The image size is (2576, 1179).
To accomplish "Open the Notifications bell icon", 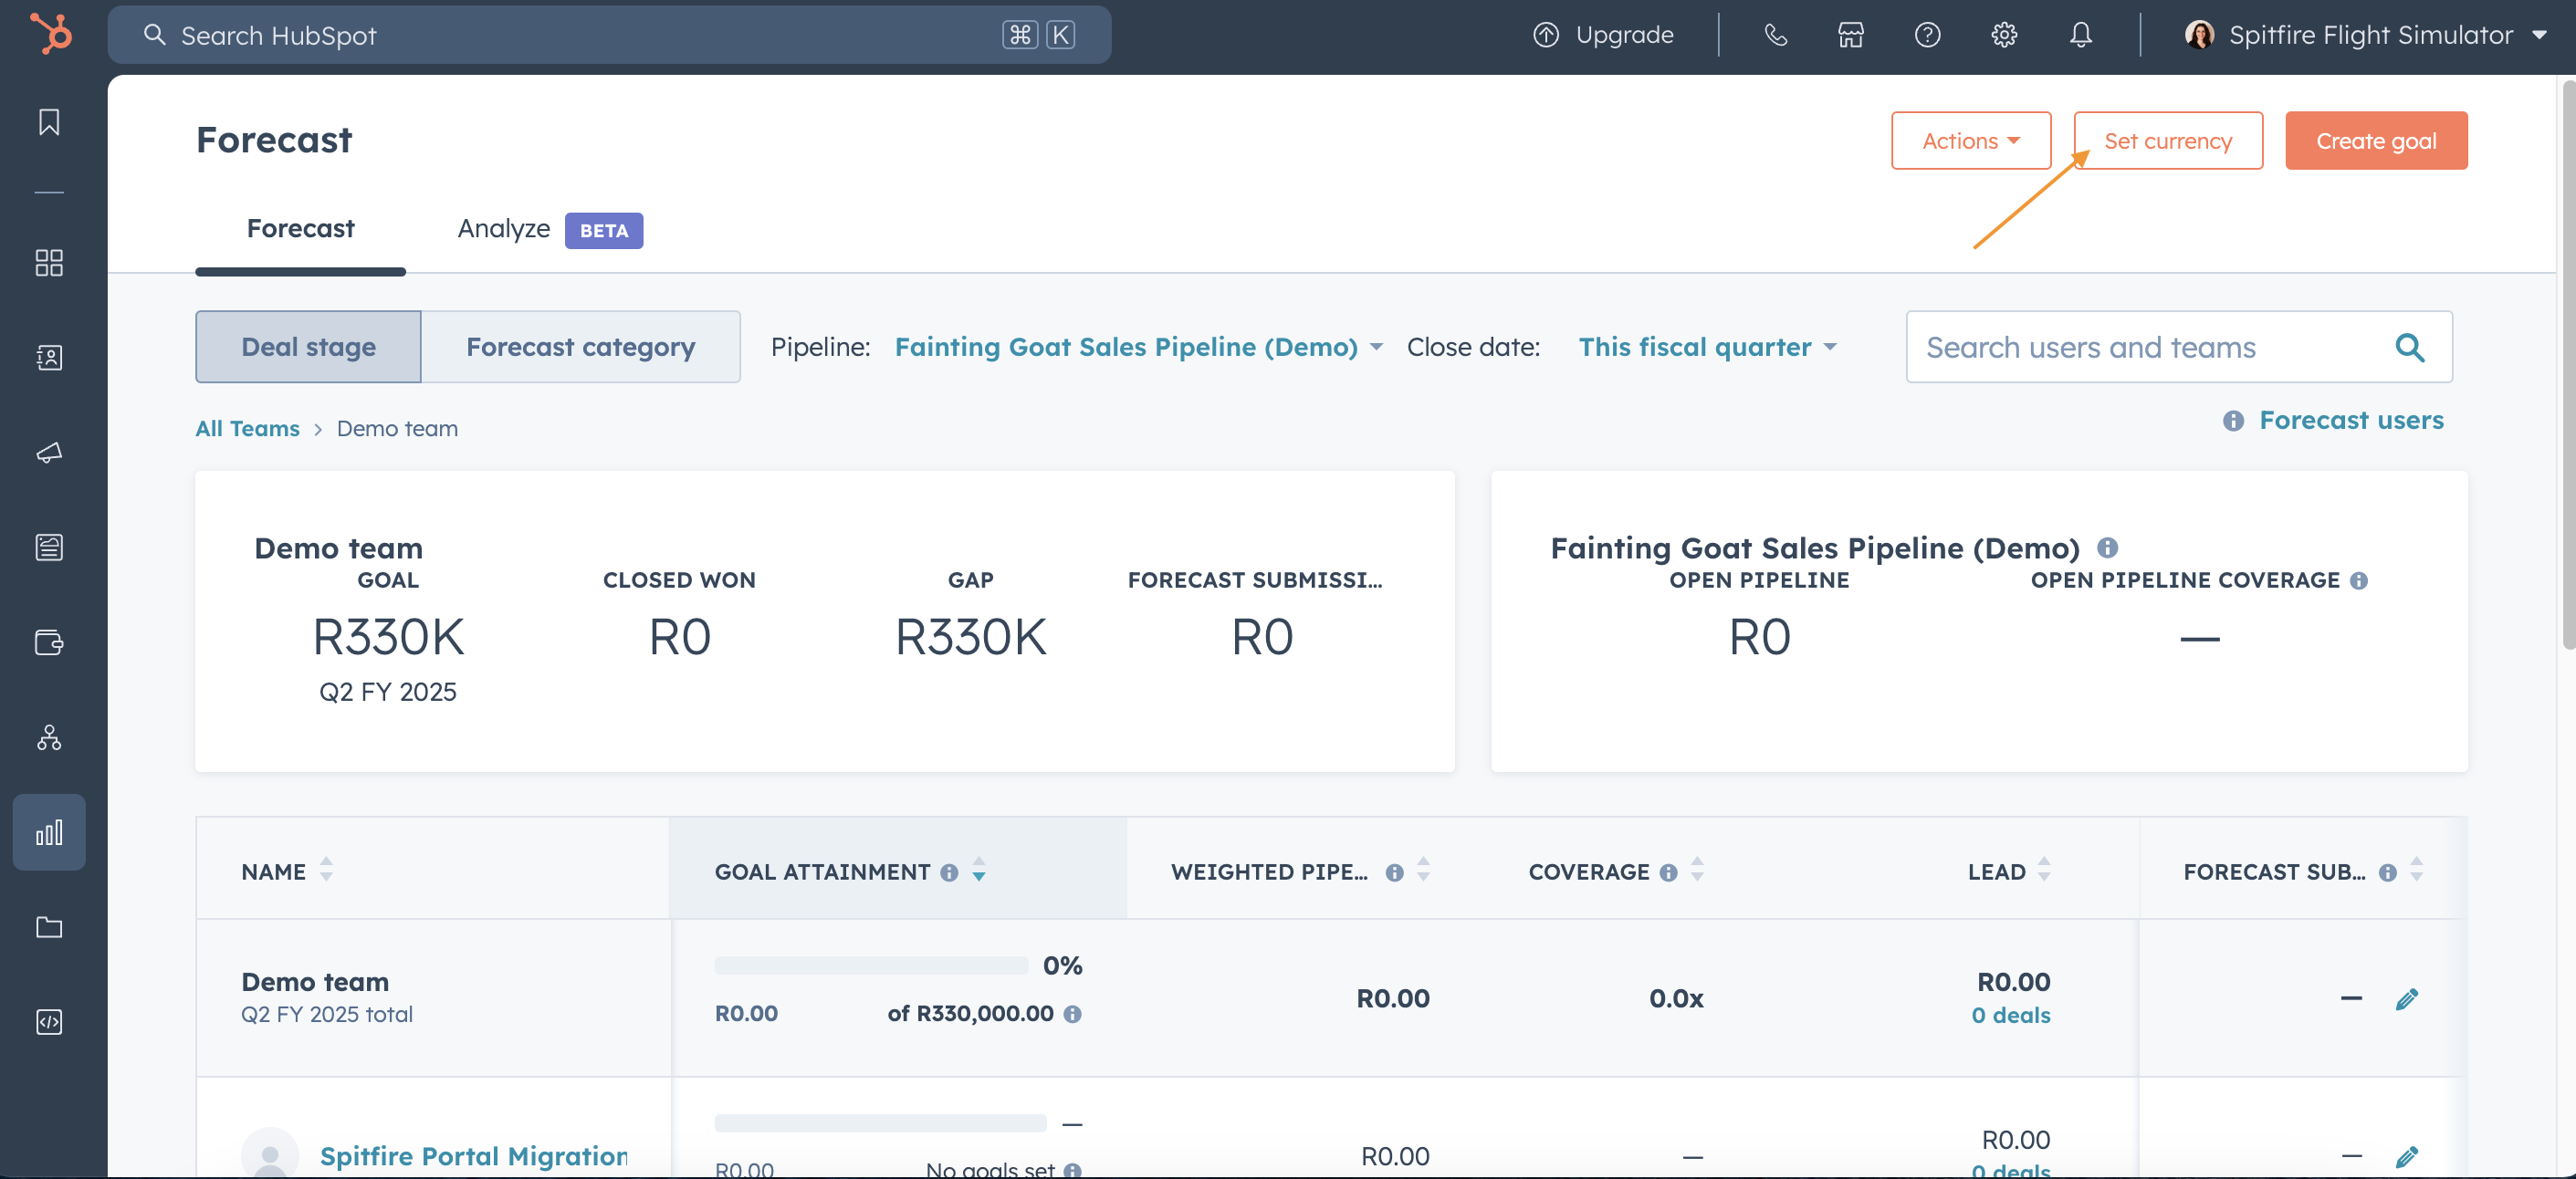I will point(2080,35).
